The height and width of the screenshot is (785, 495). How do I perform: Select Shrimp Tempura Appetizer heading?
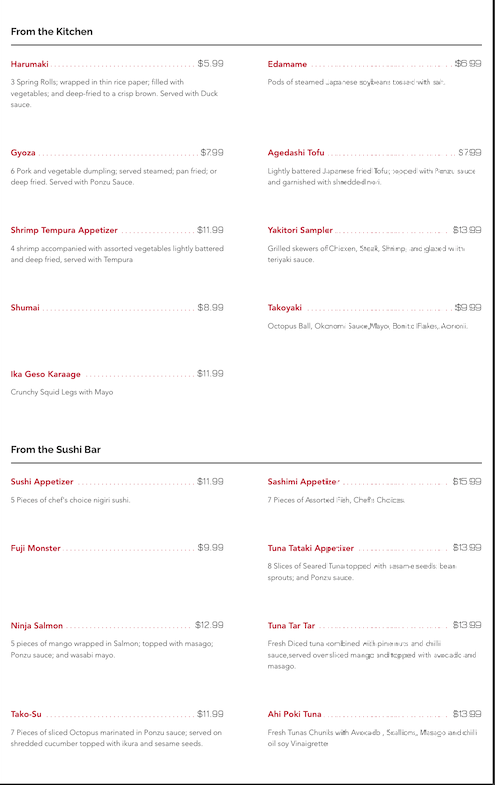click(x=64, y=230)
